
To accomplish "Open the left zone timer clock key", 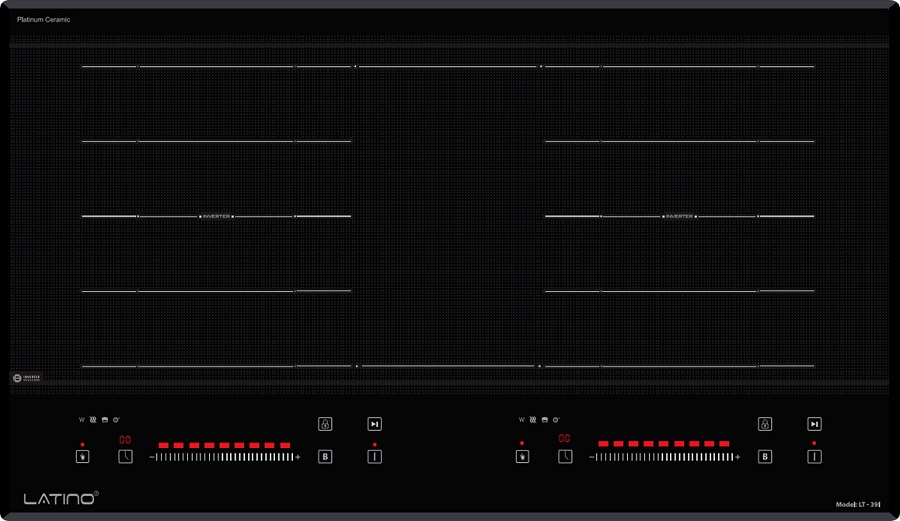I will tap(125, 457).
